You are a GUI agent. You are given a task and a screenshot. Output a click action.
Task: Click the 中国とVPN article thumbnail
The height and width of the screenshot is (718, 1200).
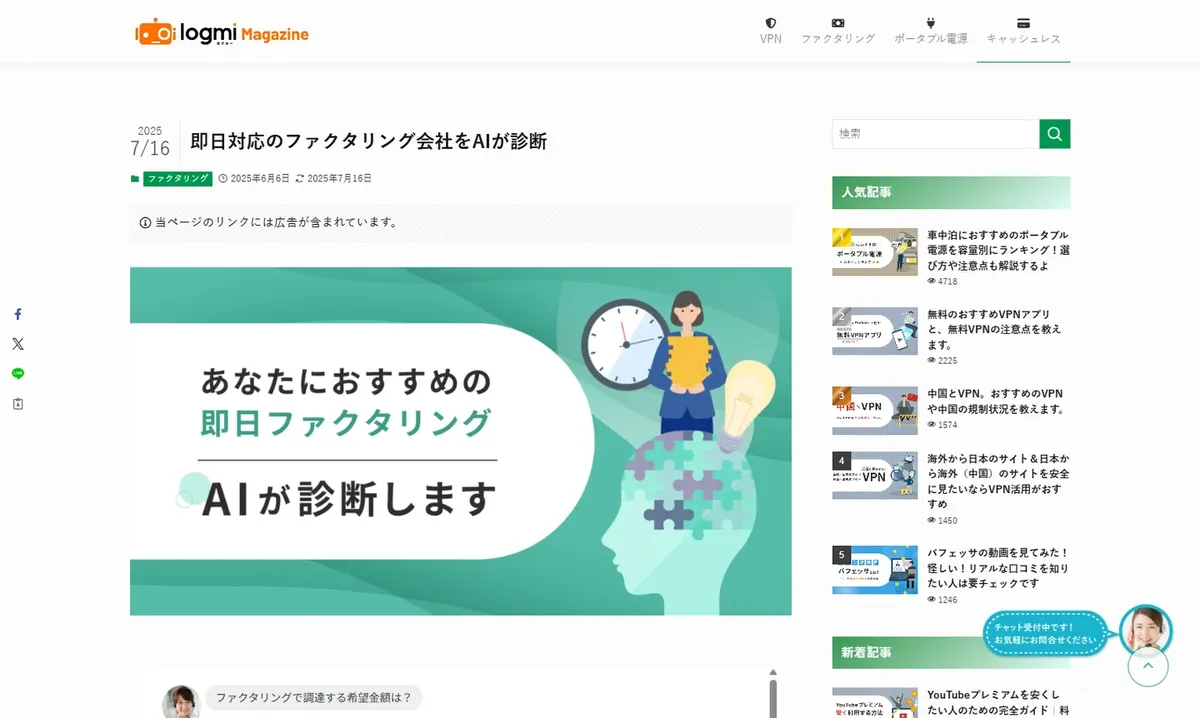pos(874,410)
